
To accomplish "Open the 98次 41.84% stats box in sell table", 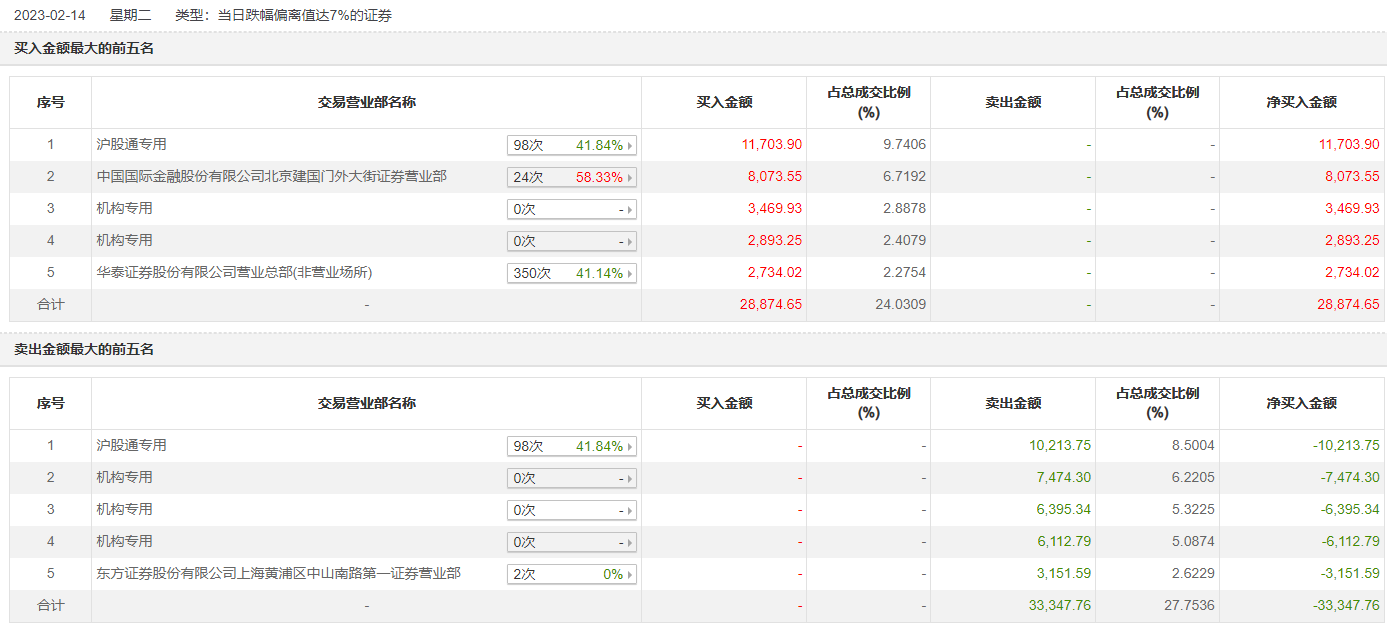I will click(571, 447).
